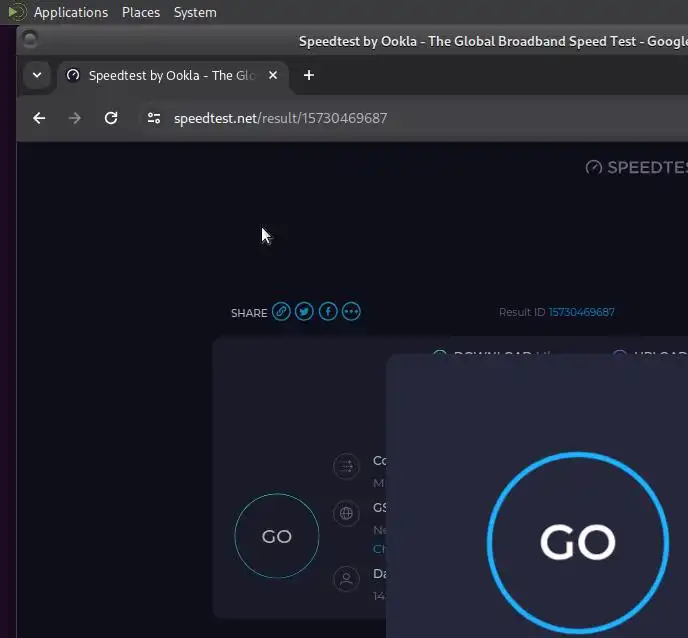Open Result ID 15730469687 link
Image resolution: width=688 pixels, height=638 pixels.
[x=581, y=312]
